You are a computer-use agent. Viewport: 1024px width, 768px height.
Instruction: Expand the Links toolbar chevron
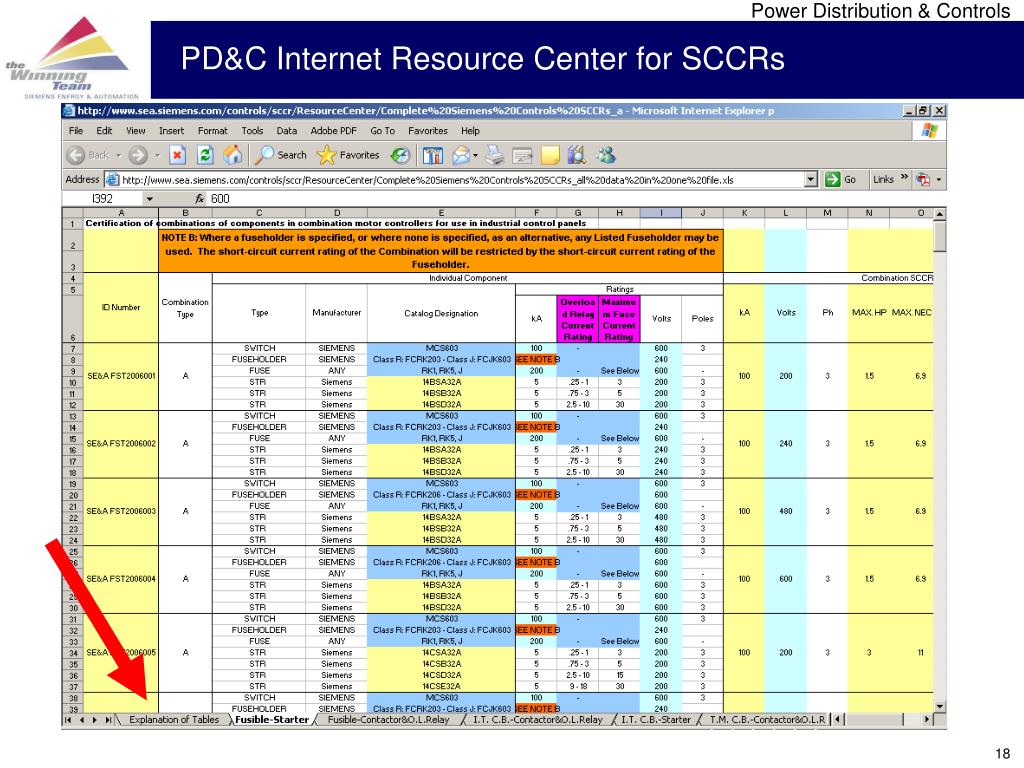coord(904,177)
